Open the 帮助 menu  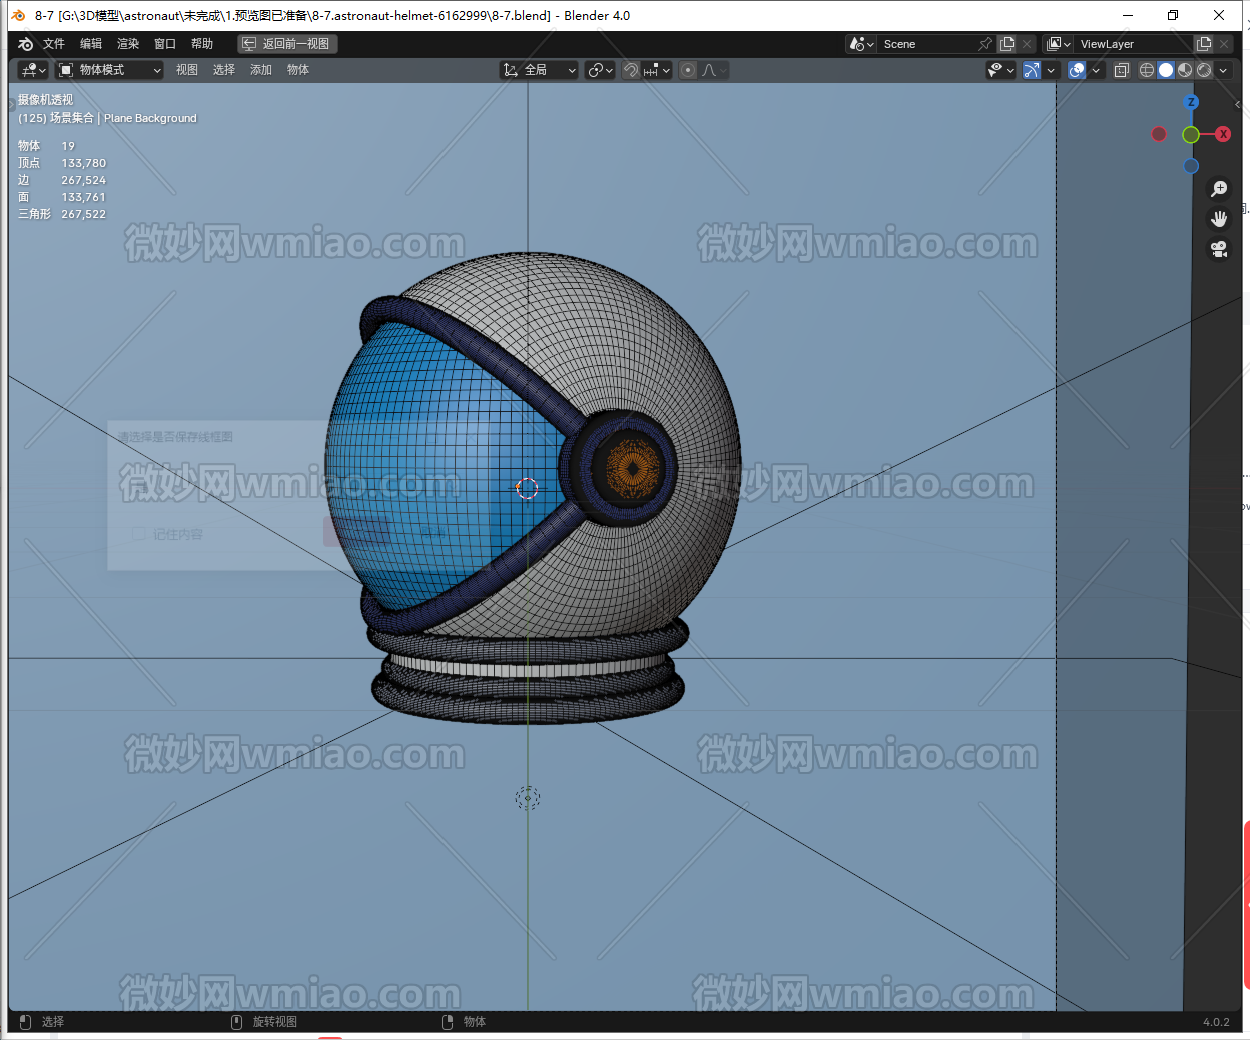(202, 44)
